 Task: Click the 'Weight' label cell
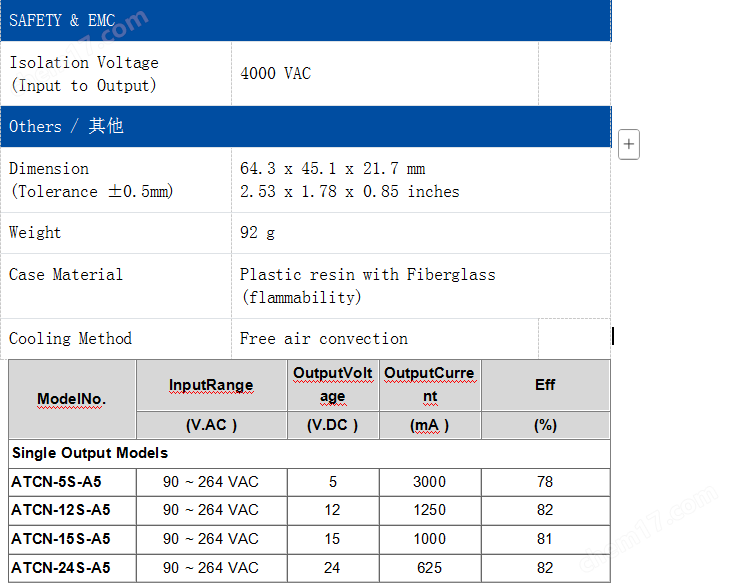(x=116, y=233)
